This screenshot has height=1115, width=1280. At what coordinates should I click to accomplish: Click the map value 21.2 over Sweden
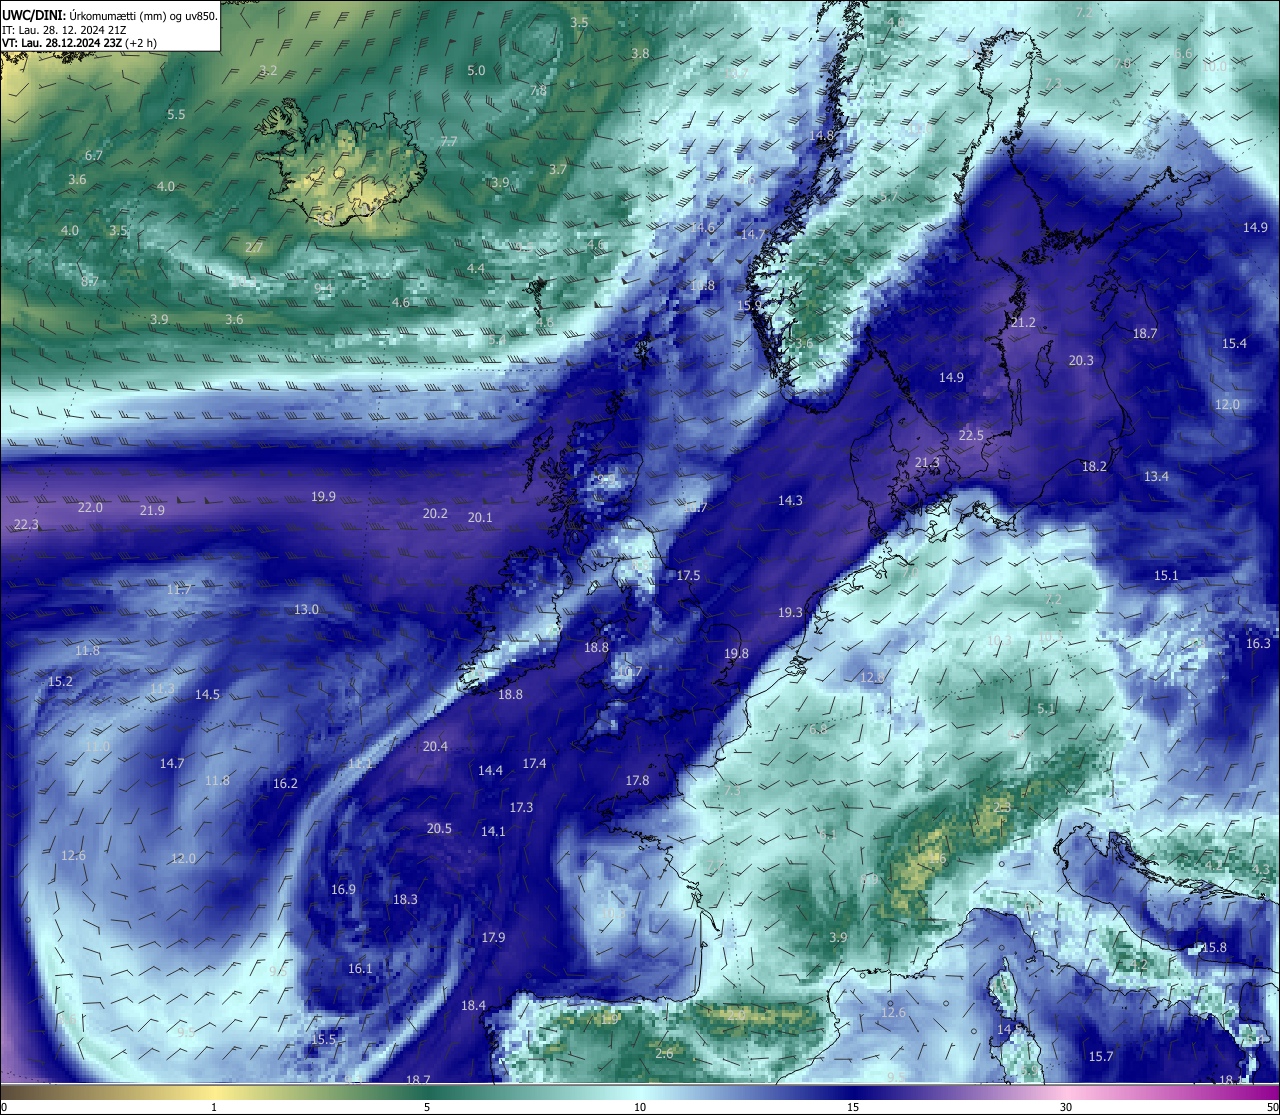click(x=1023, y=323)
